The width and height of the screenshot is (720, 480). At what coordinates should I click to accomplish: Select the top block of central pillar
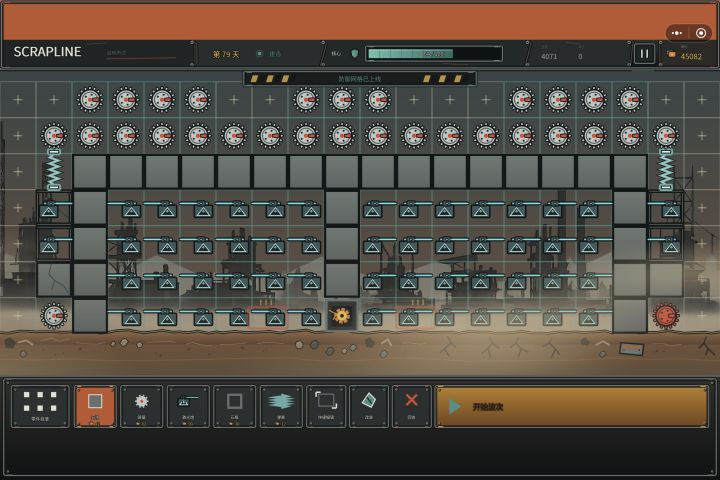click(342, 172)
